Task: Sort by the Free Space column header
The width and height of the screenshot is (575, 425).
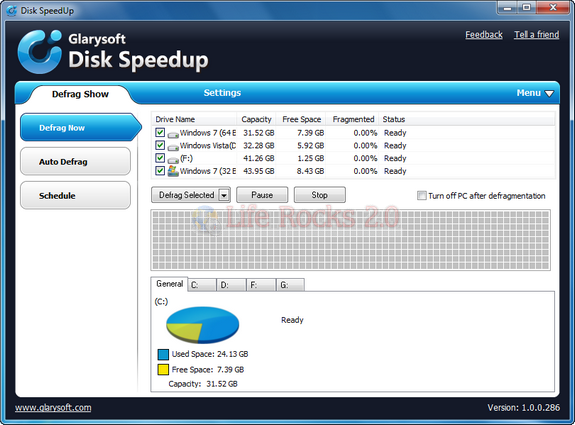Action: [301, 119]
